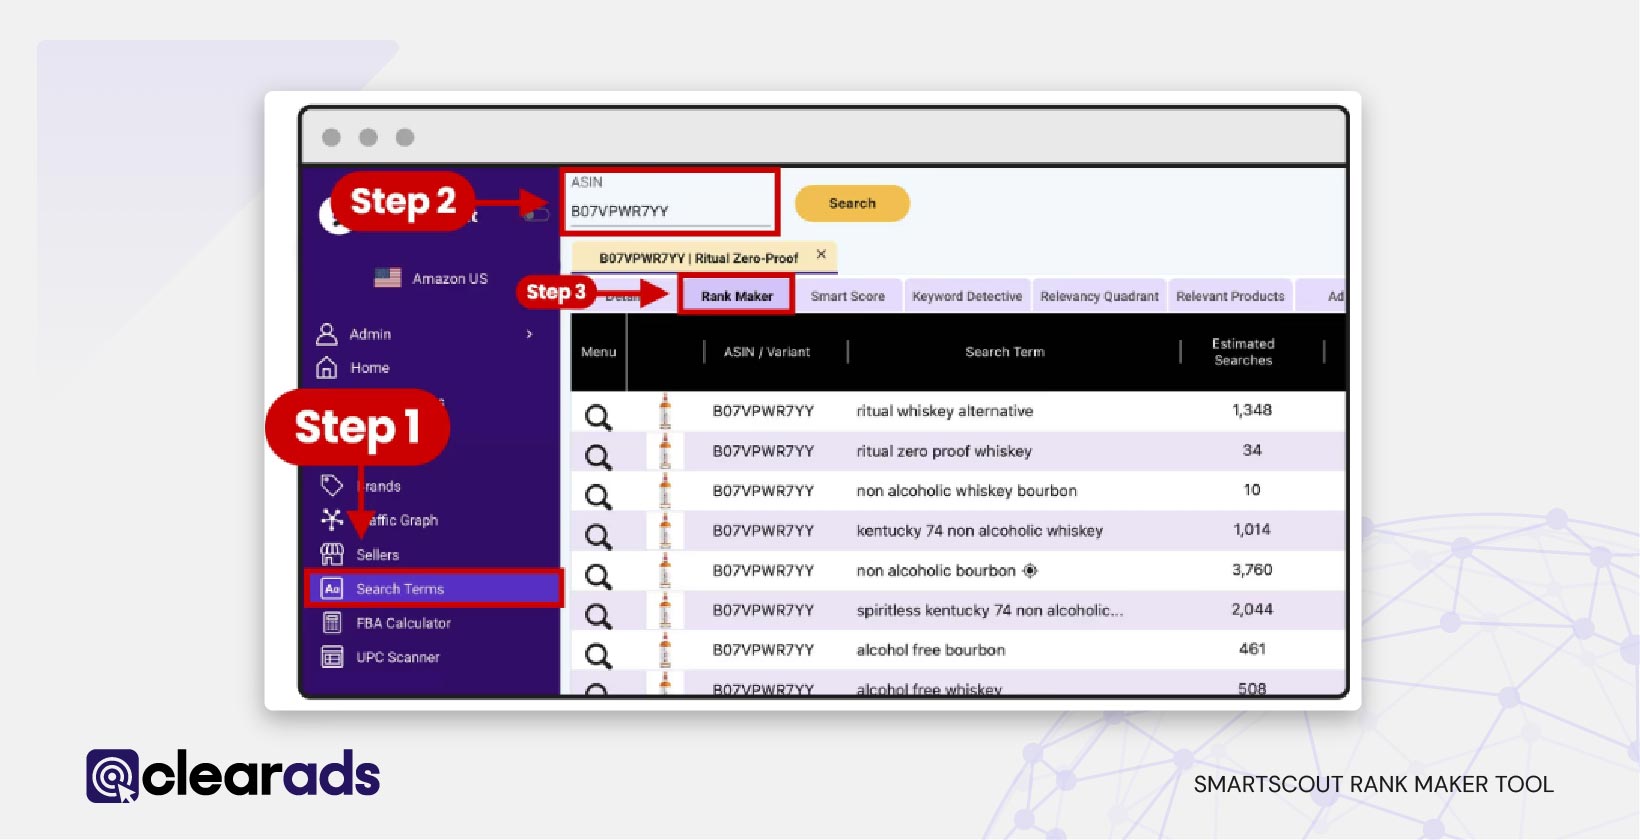Open the Keyword Detective tab
The height and width of the screenshot is (840, 1640).
coord(966,296)
